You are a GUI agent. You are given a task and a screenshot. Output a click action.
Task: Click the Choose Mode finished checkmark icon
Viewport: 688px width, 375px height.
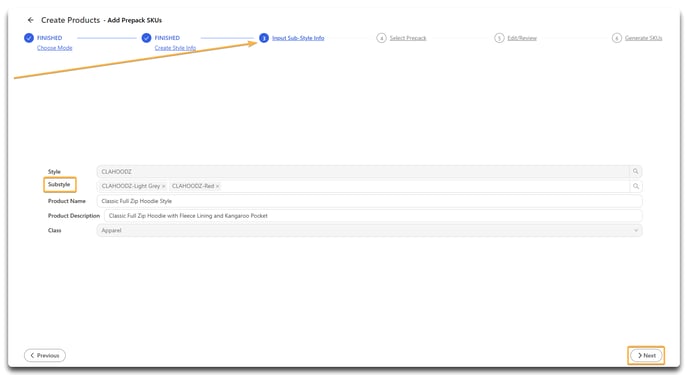coord(29,38)
